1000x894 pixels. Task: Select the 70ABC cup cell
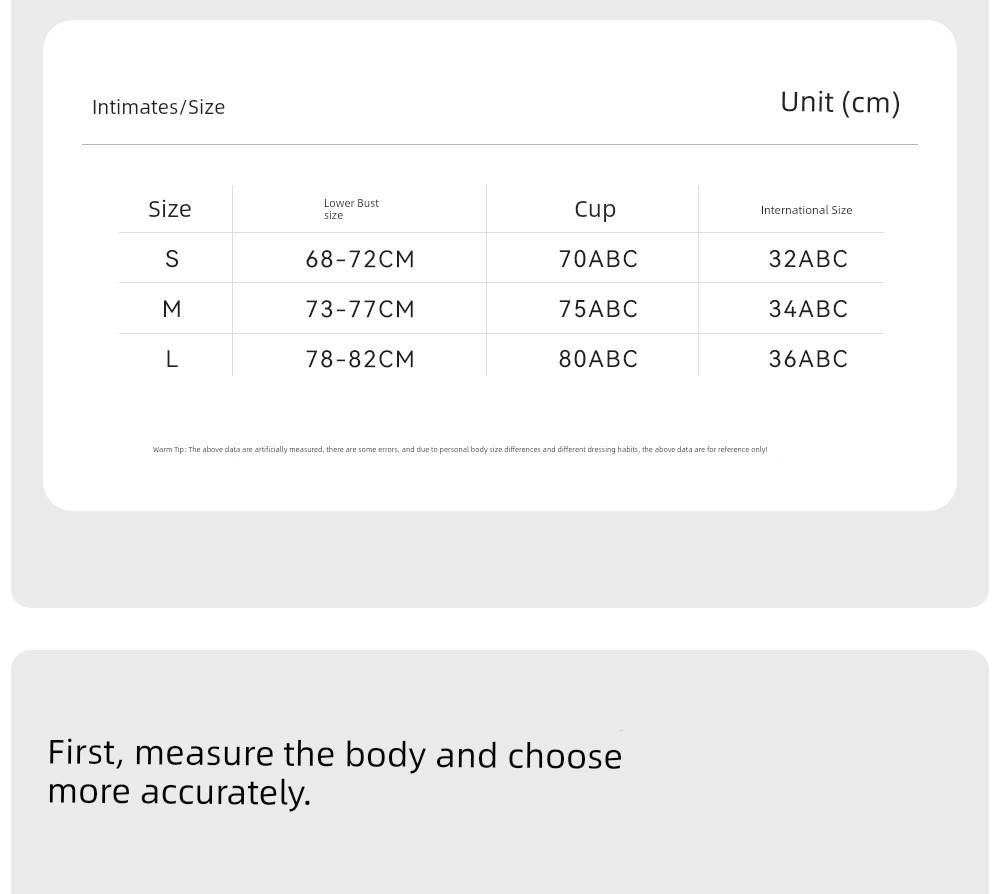pos(598,259)
